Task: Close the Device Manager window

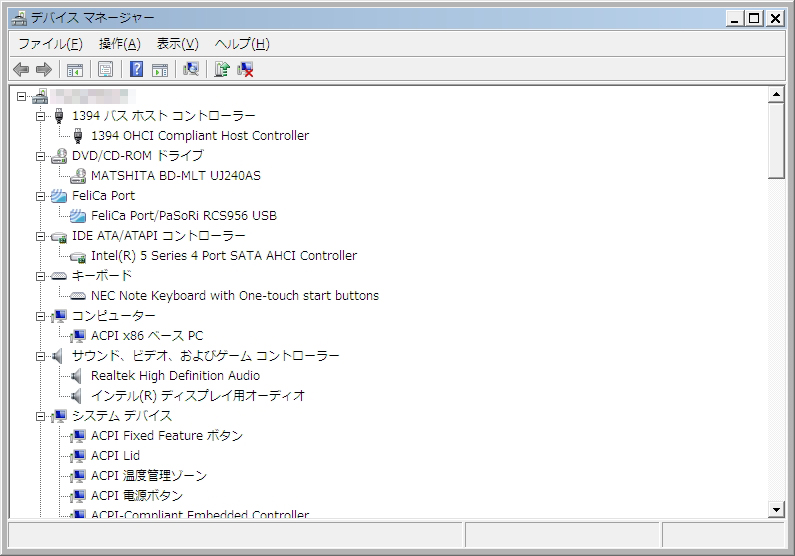Action: [775, 19]
